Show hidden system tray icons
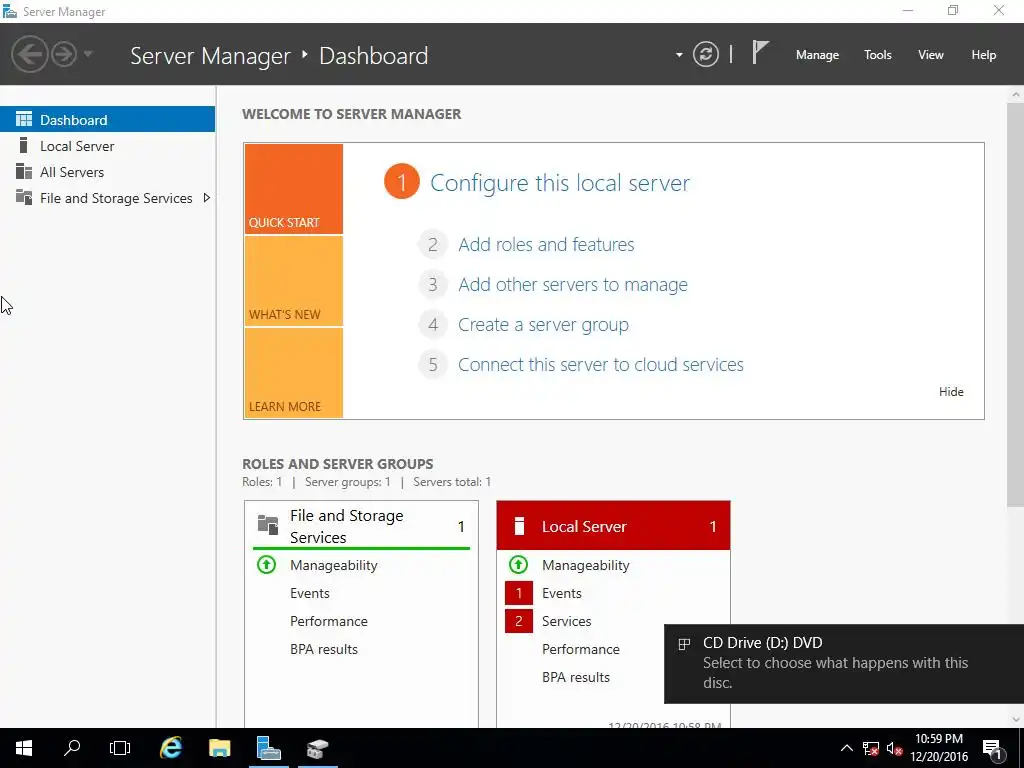 [x=846, y=748]
